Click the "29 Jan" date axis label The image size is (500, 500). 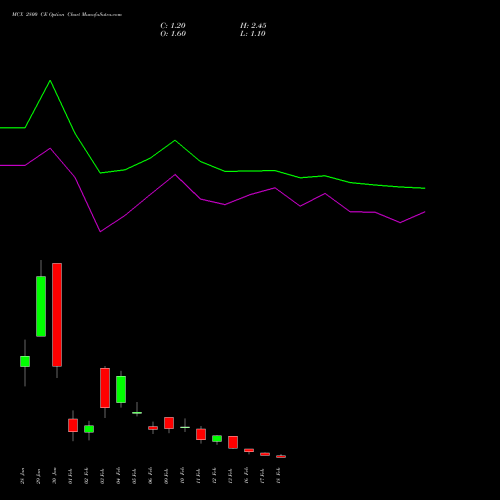pos(38,476)
